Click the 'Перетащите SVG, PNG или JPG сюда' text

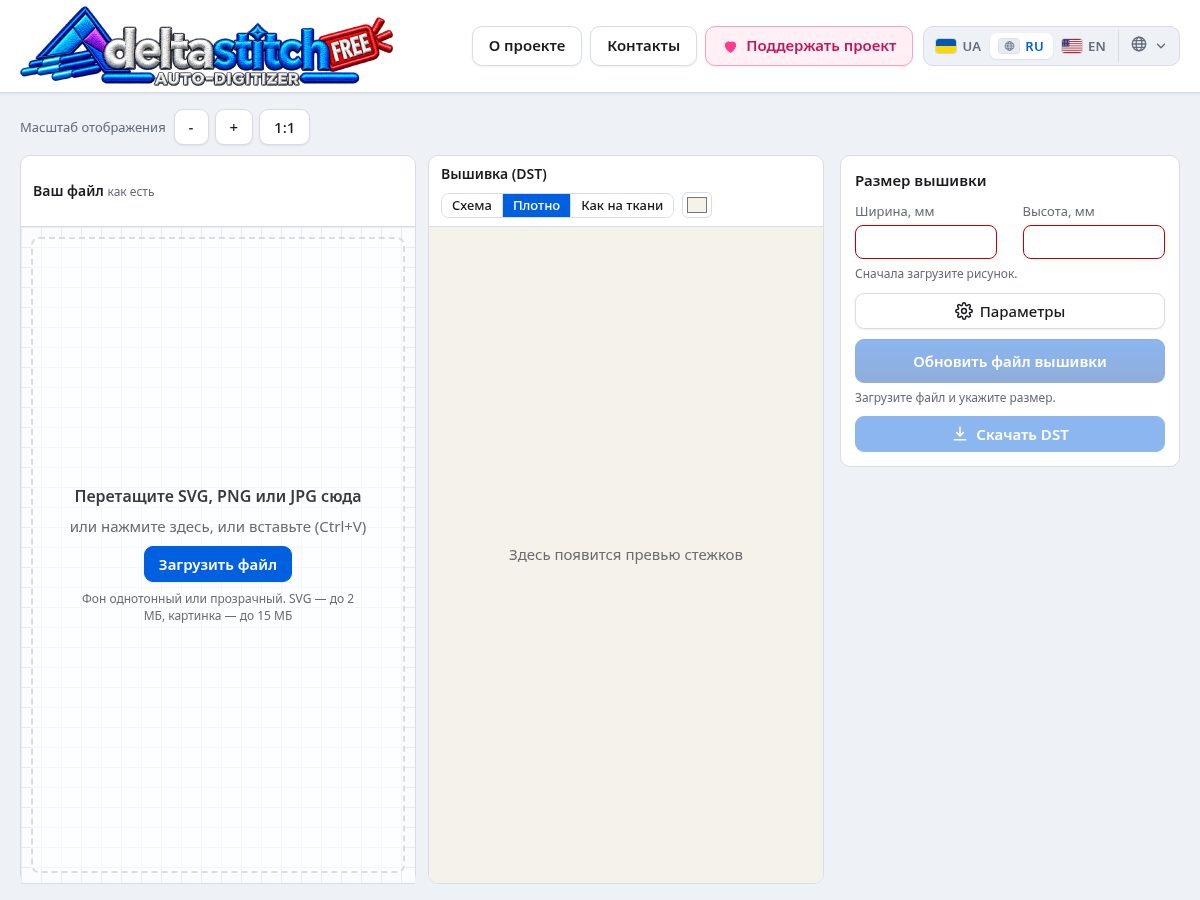point(218,496)
